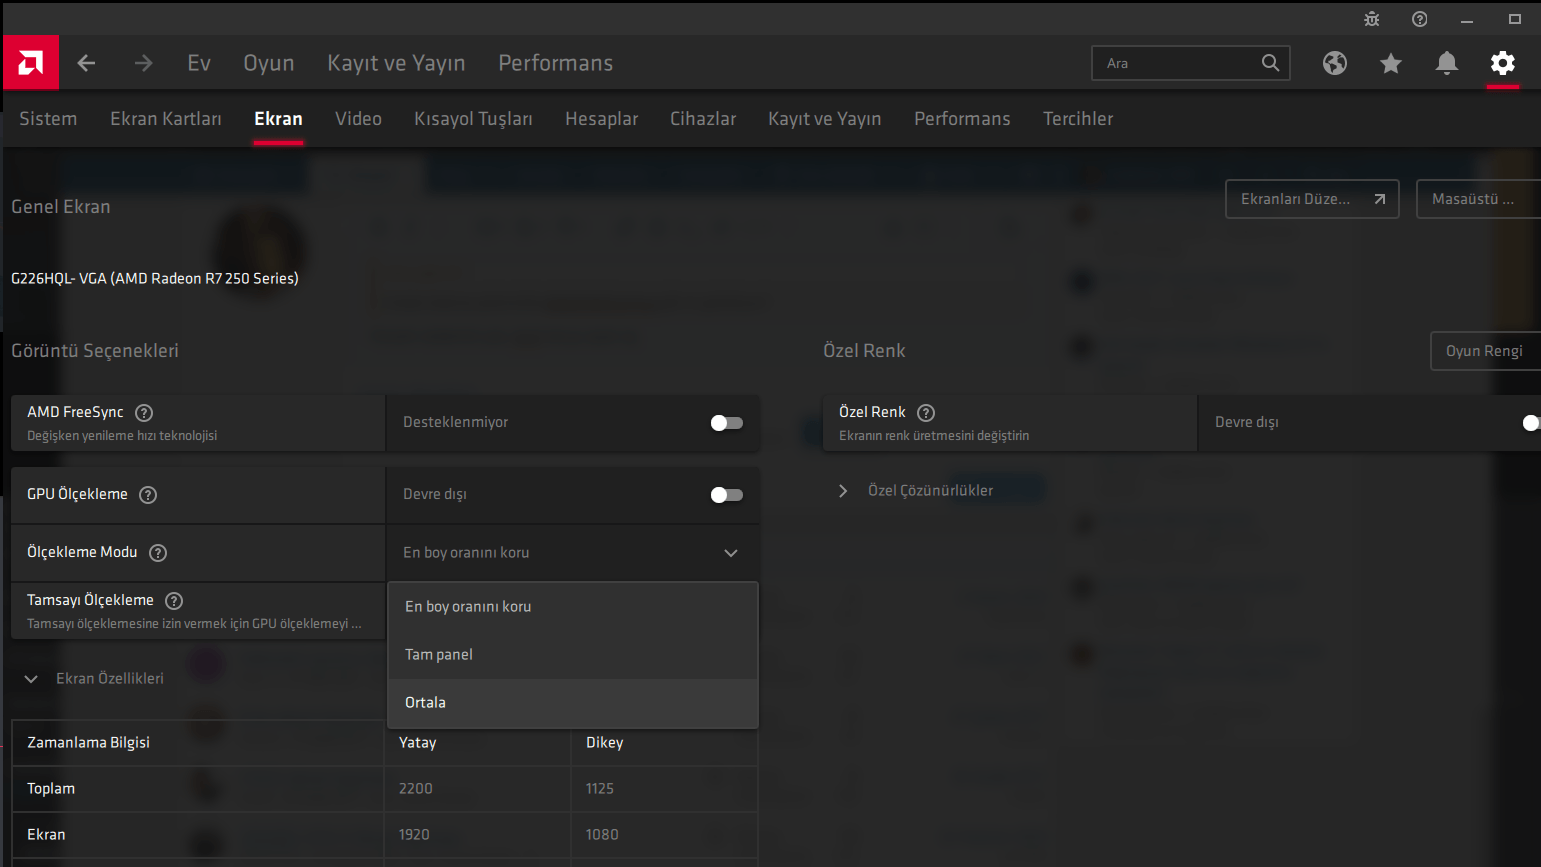Screen dimensions: 1541x867
Task: Open settings gear icon
Action: pos(1503,63)
